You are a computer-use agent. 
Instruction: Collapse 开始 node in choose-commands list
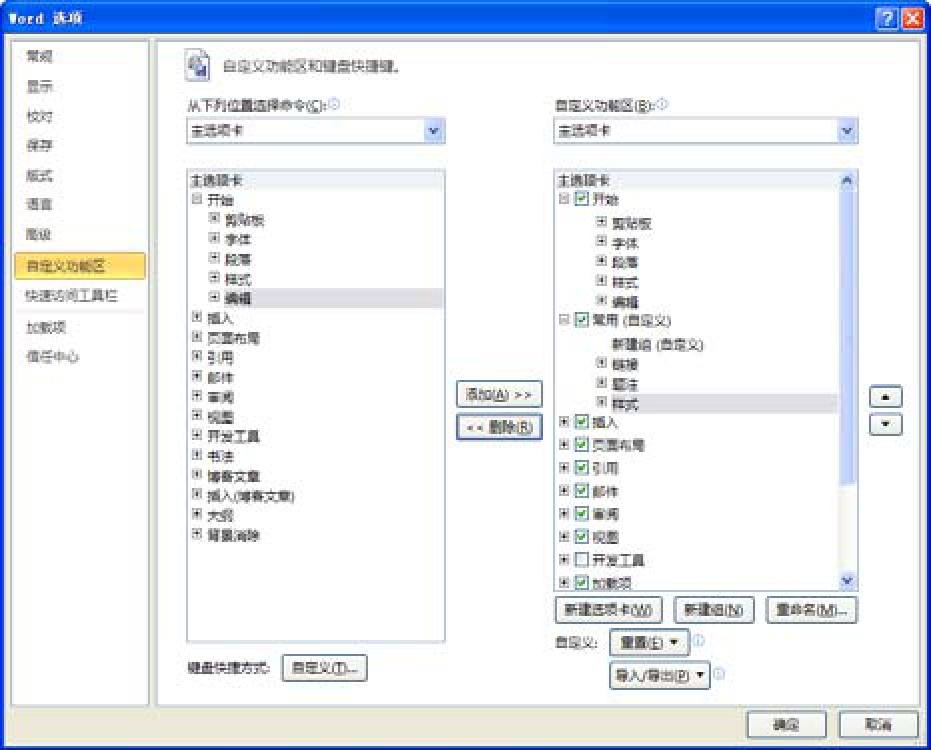click(x=197, y=199)
